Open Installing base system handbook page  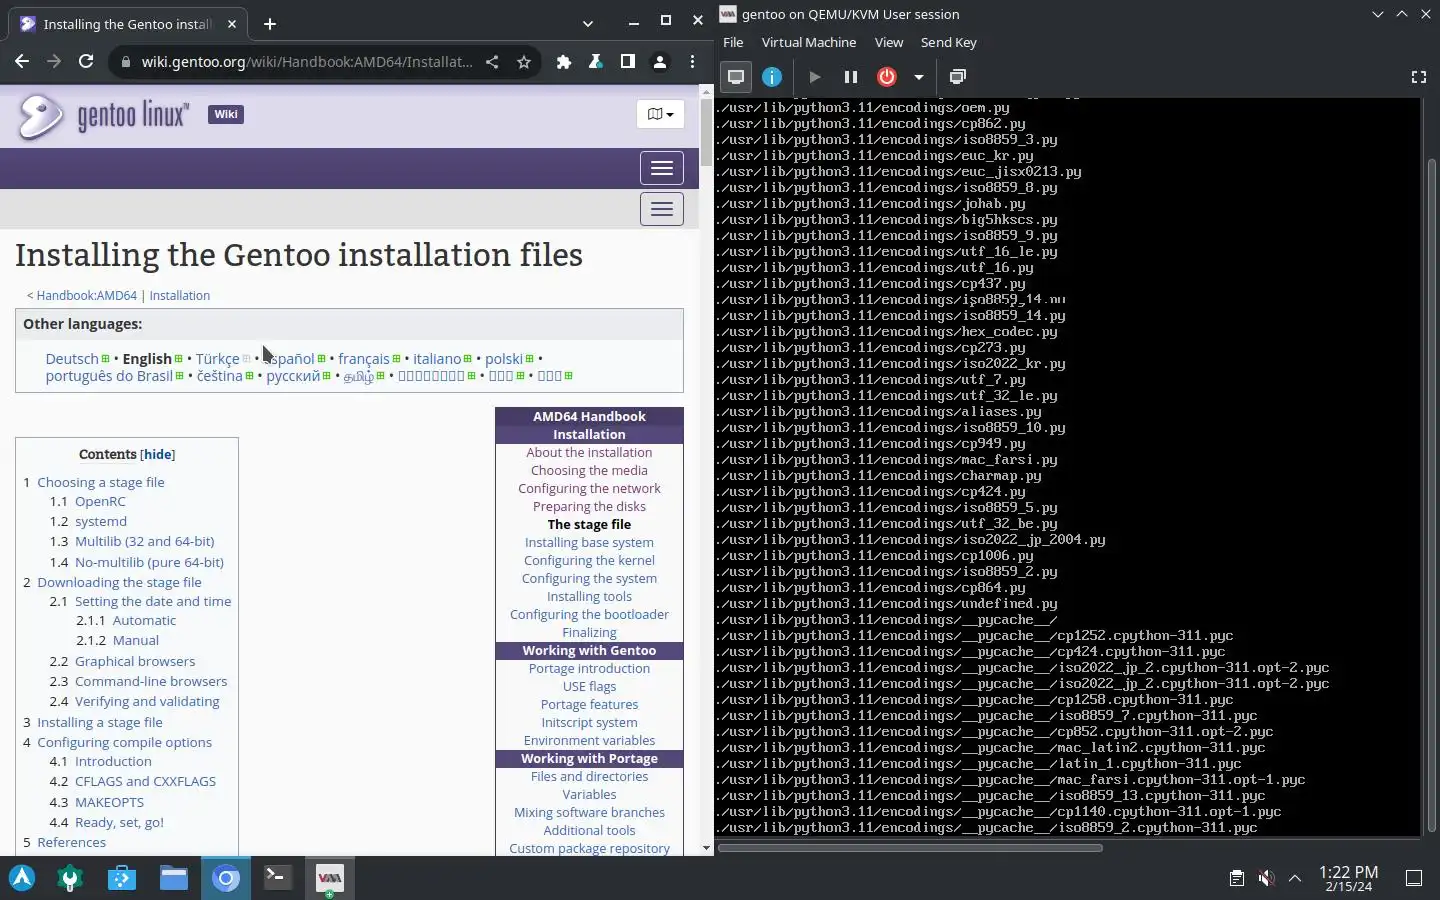coord(589,543)
